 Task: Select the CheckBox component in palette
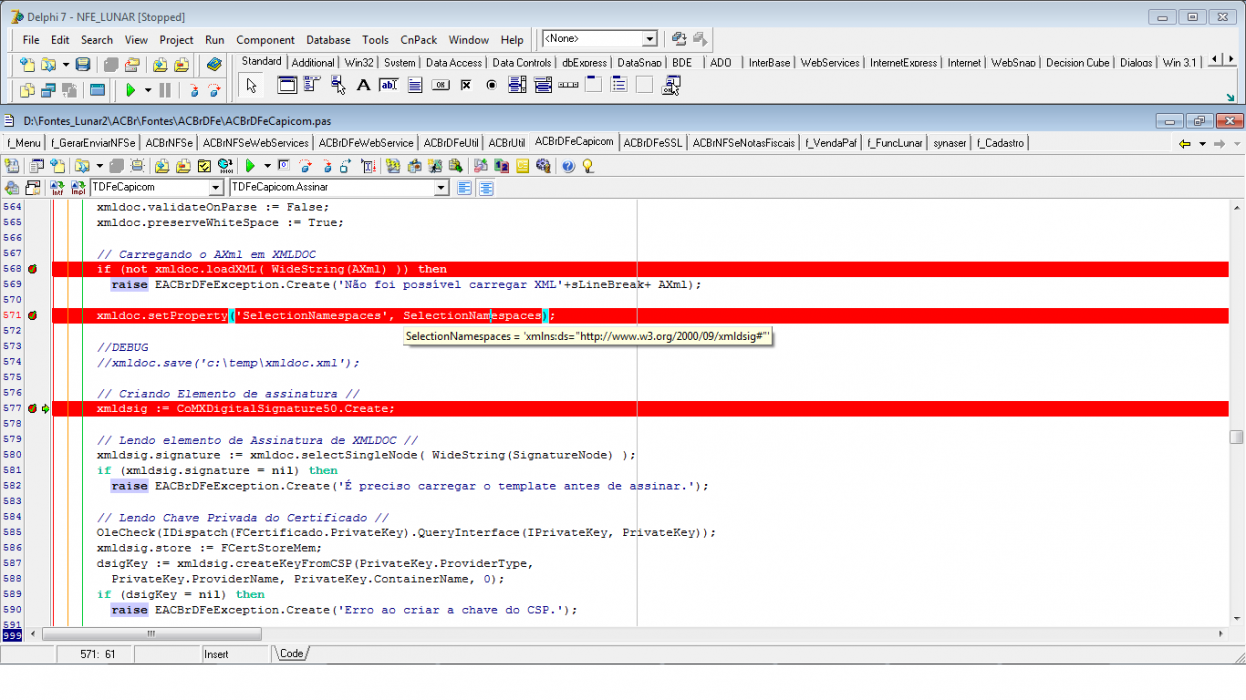(466, 86)
